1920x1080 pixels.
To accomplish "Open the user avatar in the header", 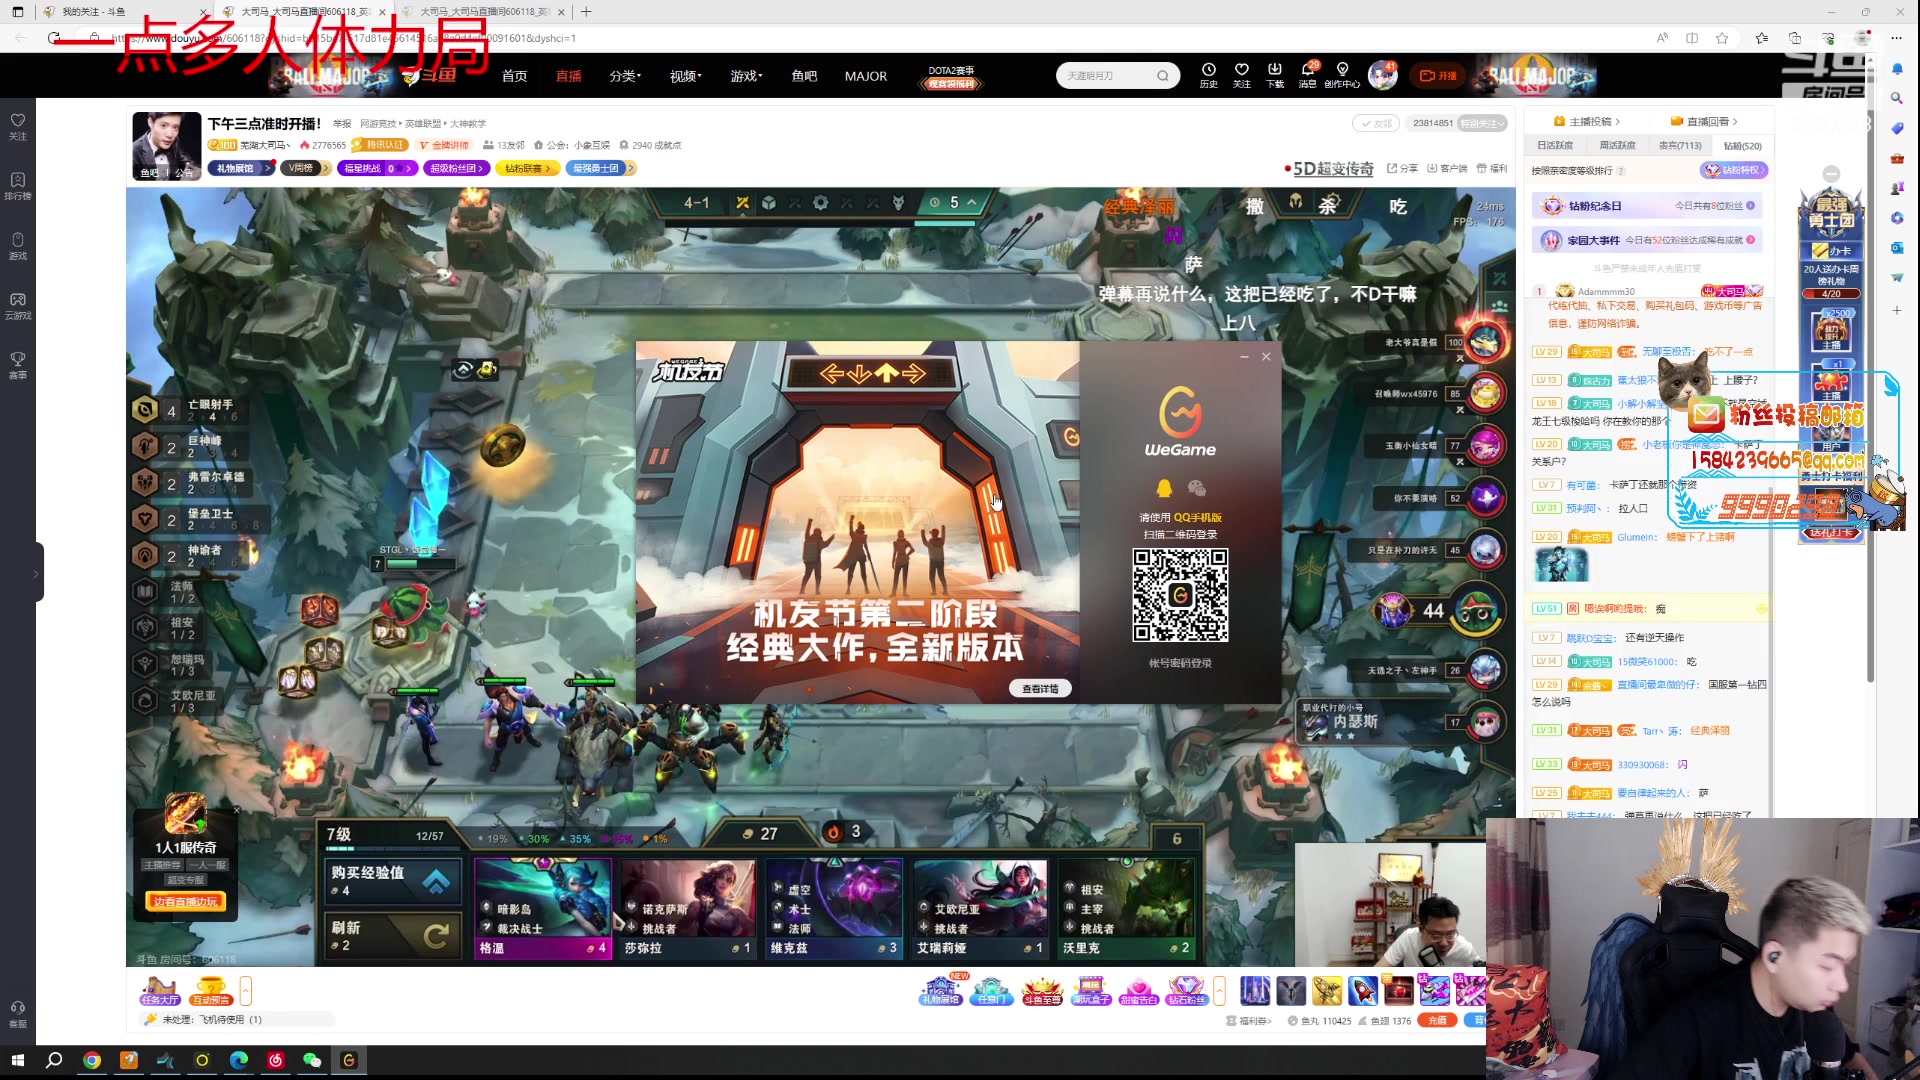I will 1382,75.
